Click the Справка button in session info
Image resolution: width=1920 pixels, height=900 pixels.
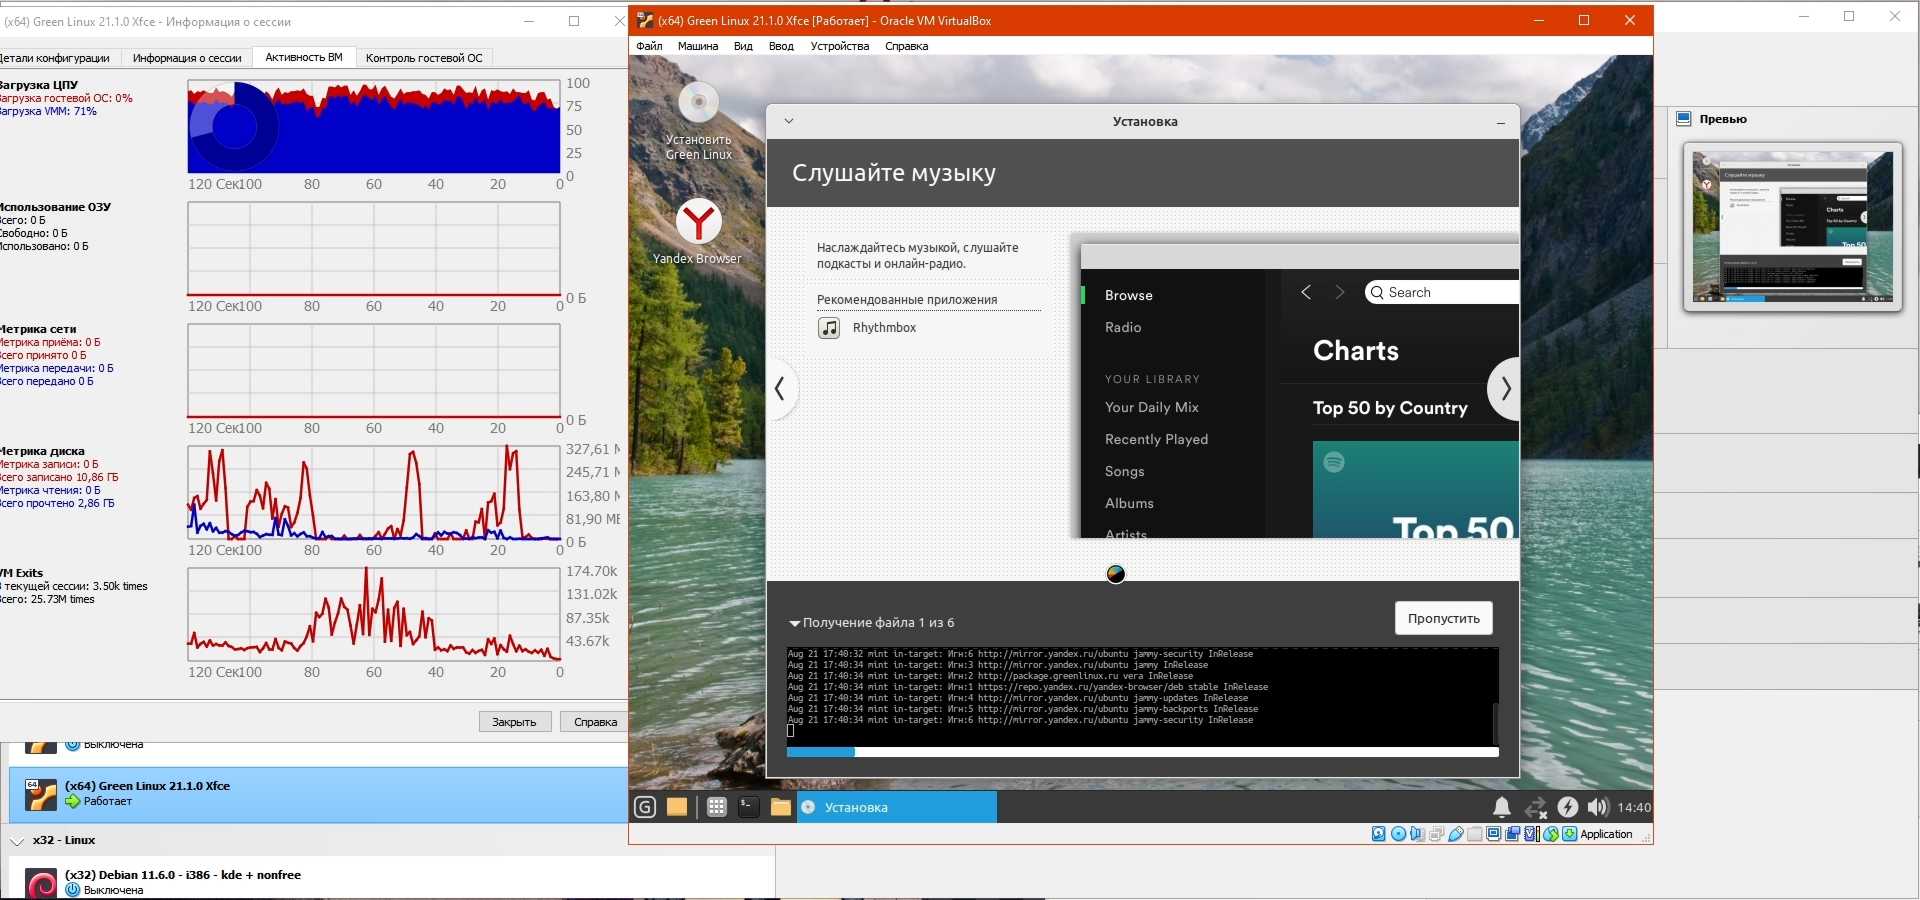tap(595, 722)
